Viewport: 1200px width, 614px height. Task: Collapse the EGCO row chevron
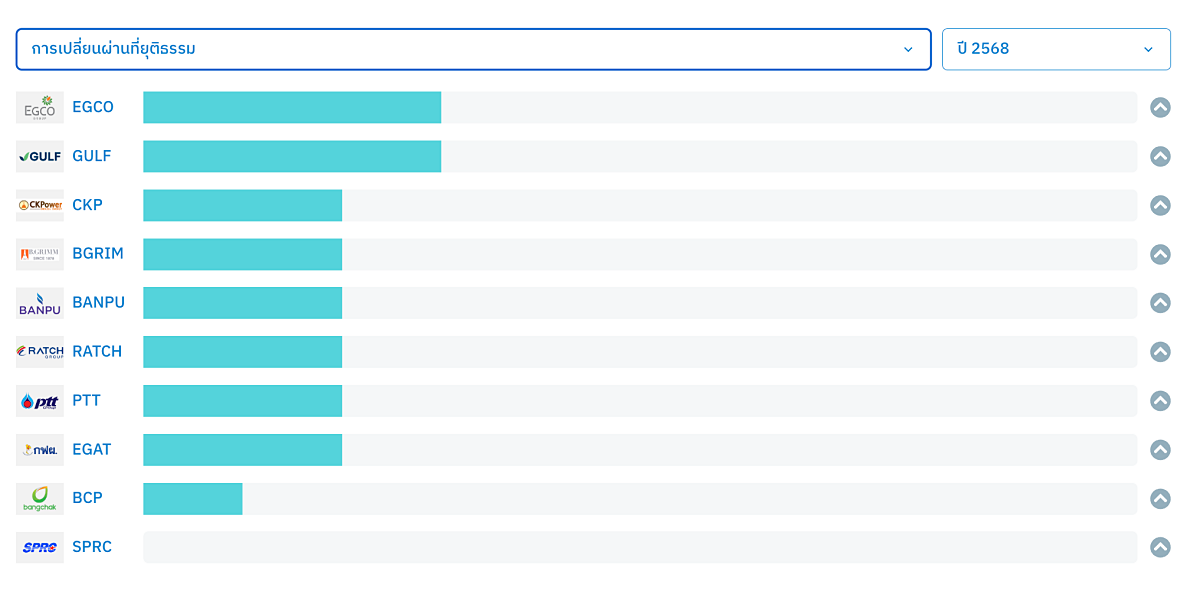(1160, 108)
